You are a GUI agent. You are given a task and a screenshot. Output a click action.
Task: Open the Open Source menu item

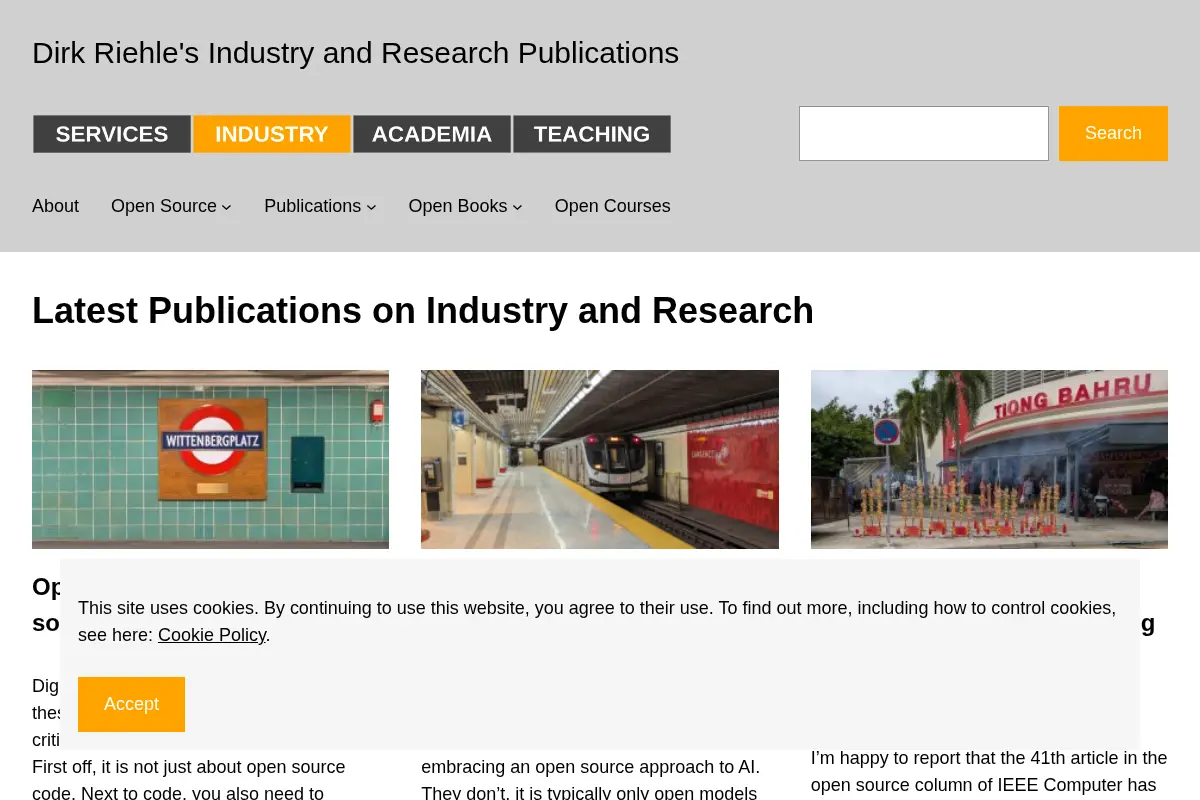pyautogui.click(x=164, y=206)
